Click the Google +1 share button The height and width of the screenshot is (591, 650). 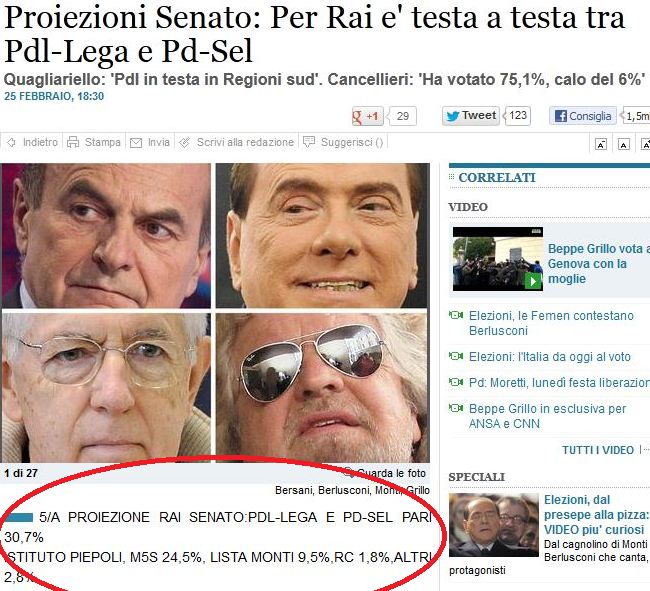point(367,116)
